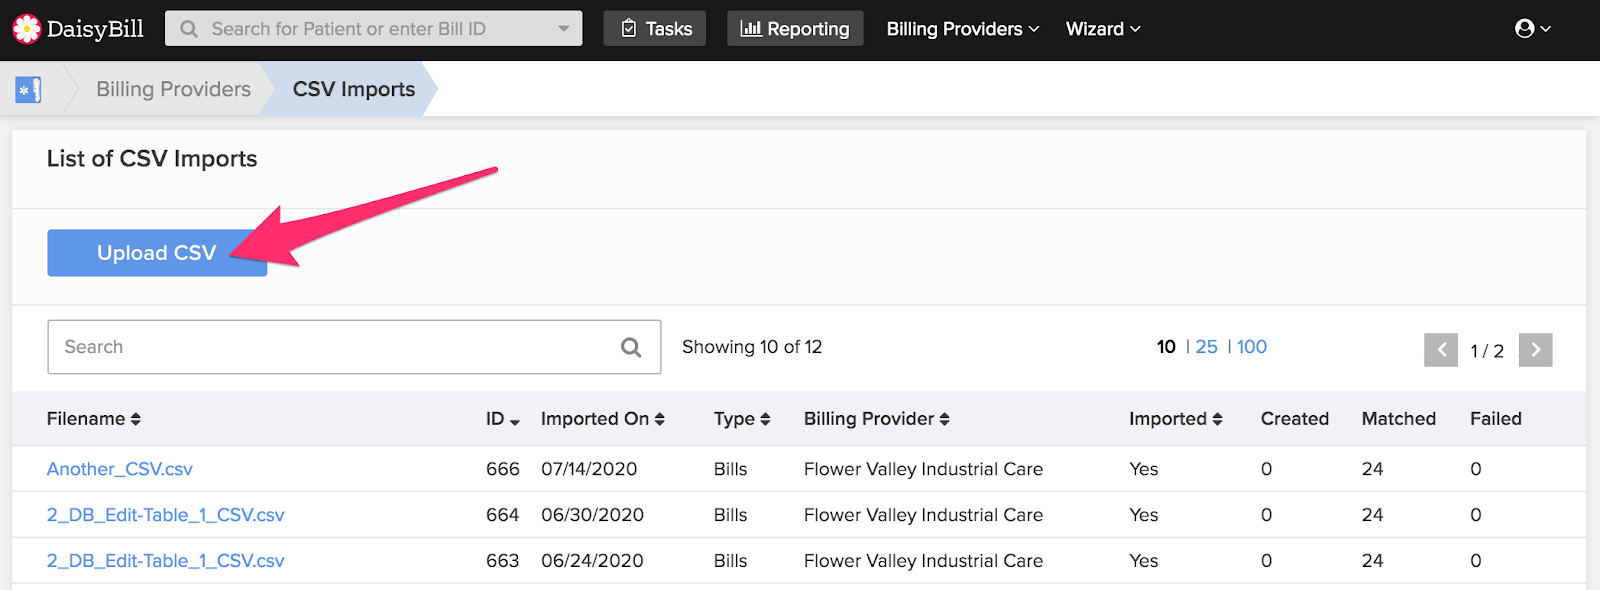
Task: Click the DaisyBill flower logo
Action: click(x=27, y=29)
